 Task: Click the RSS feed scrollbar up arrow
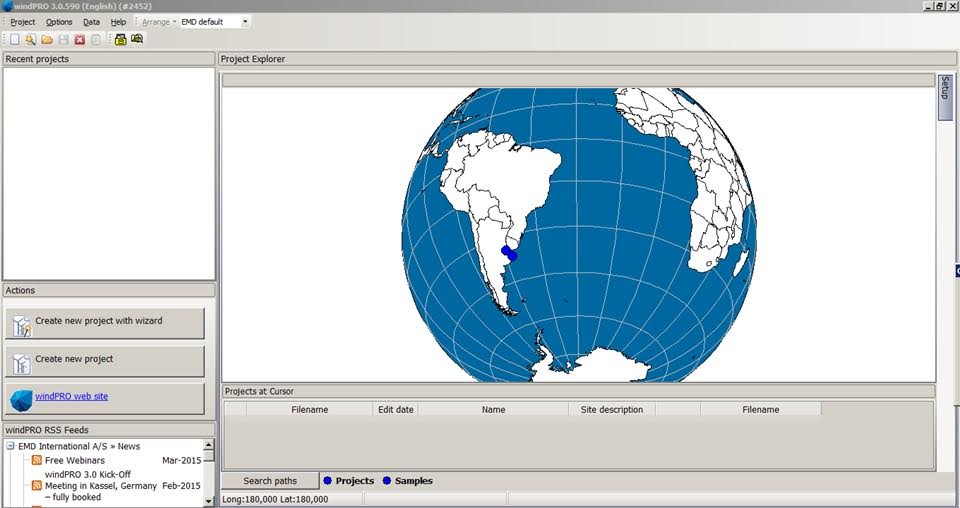click(x=208, y=445)
